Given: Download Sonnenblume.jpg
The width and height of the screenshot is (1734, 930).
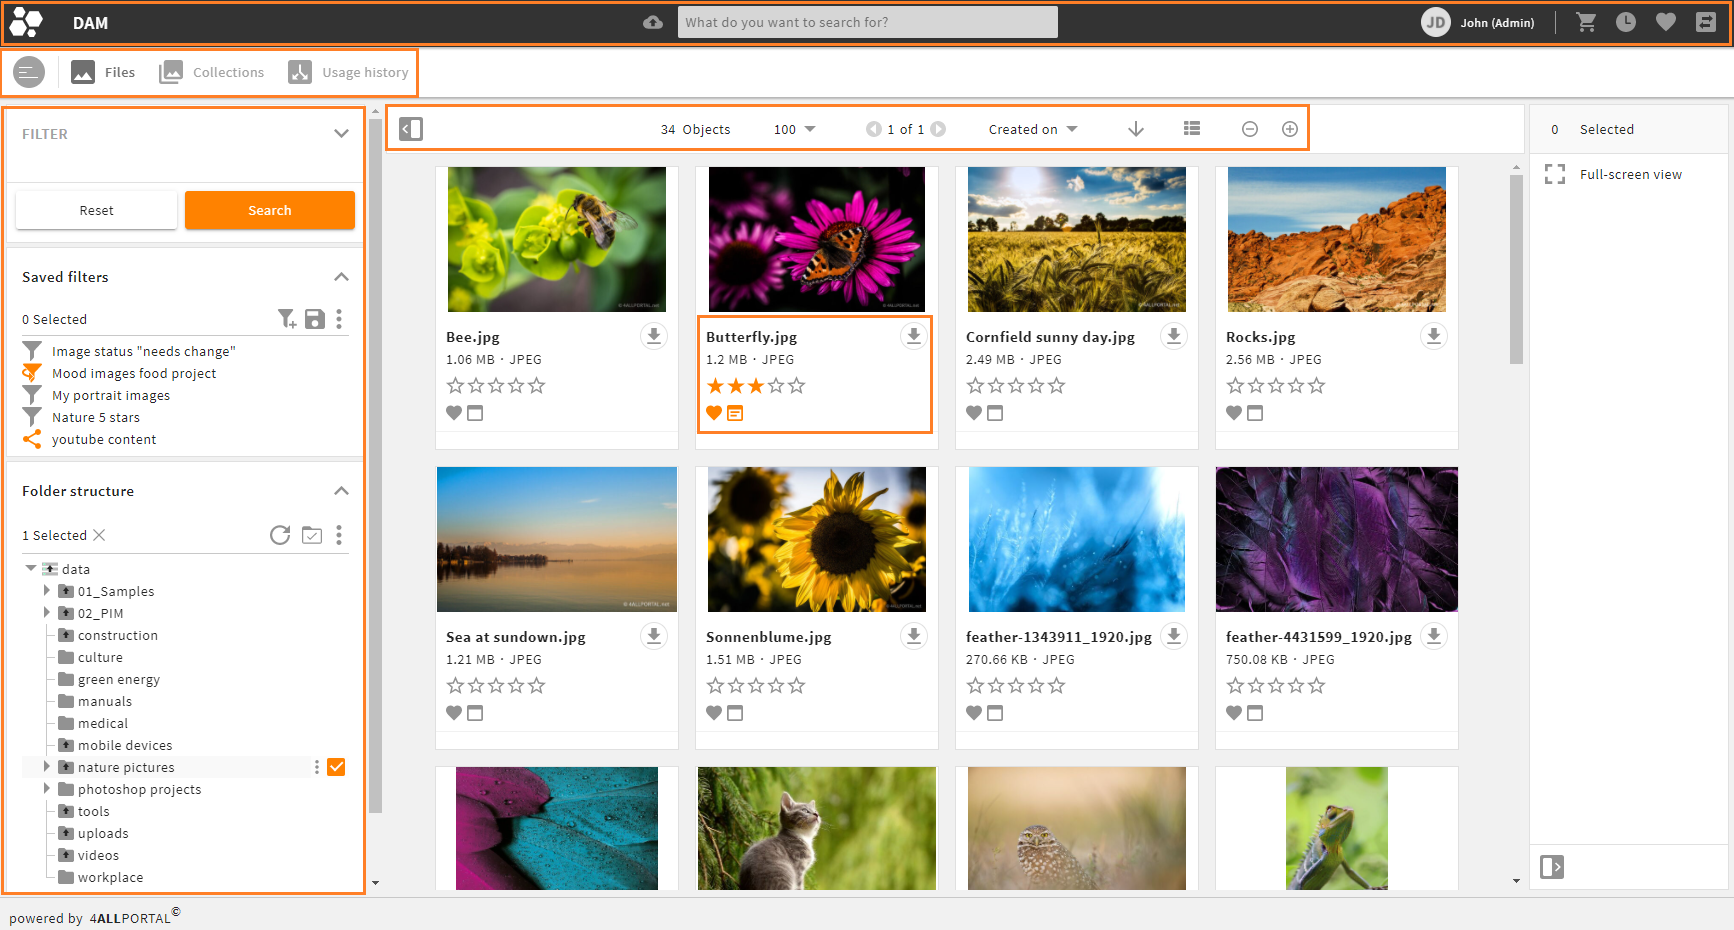Looking at the screenshot, I should 914,636.
